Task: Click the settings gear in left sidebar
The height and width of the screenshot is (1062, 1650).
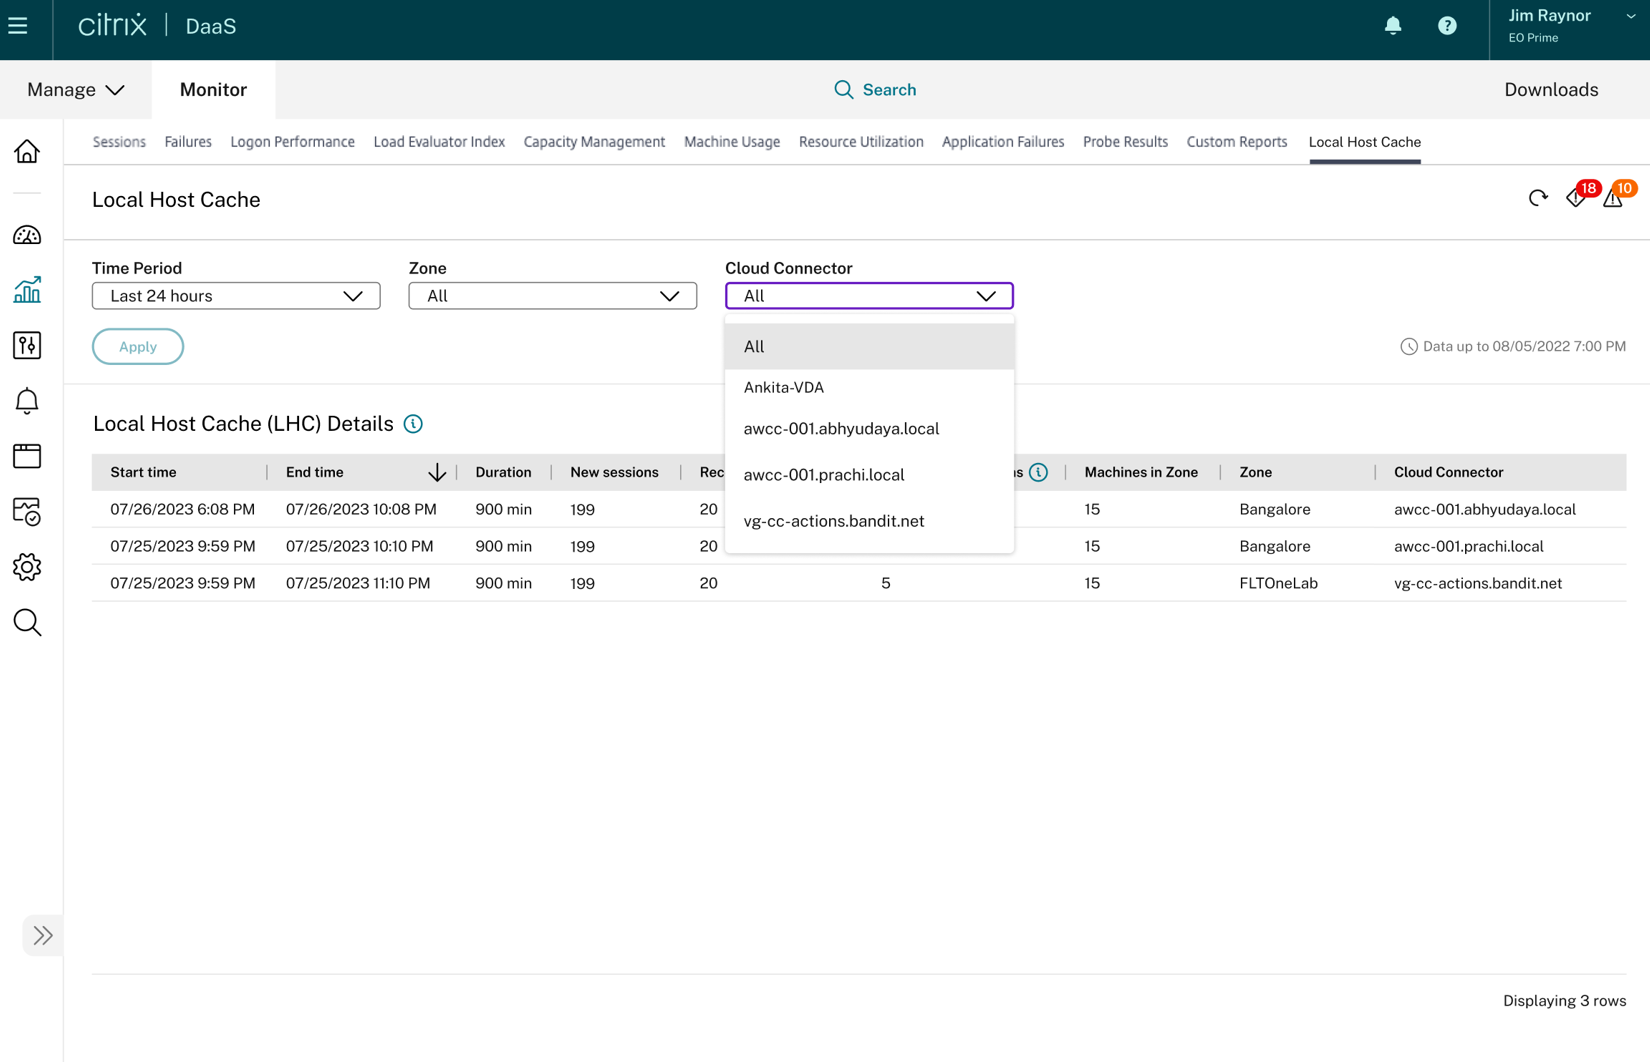Action: pos(27,567)
